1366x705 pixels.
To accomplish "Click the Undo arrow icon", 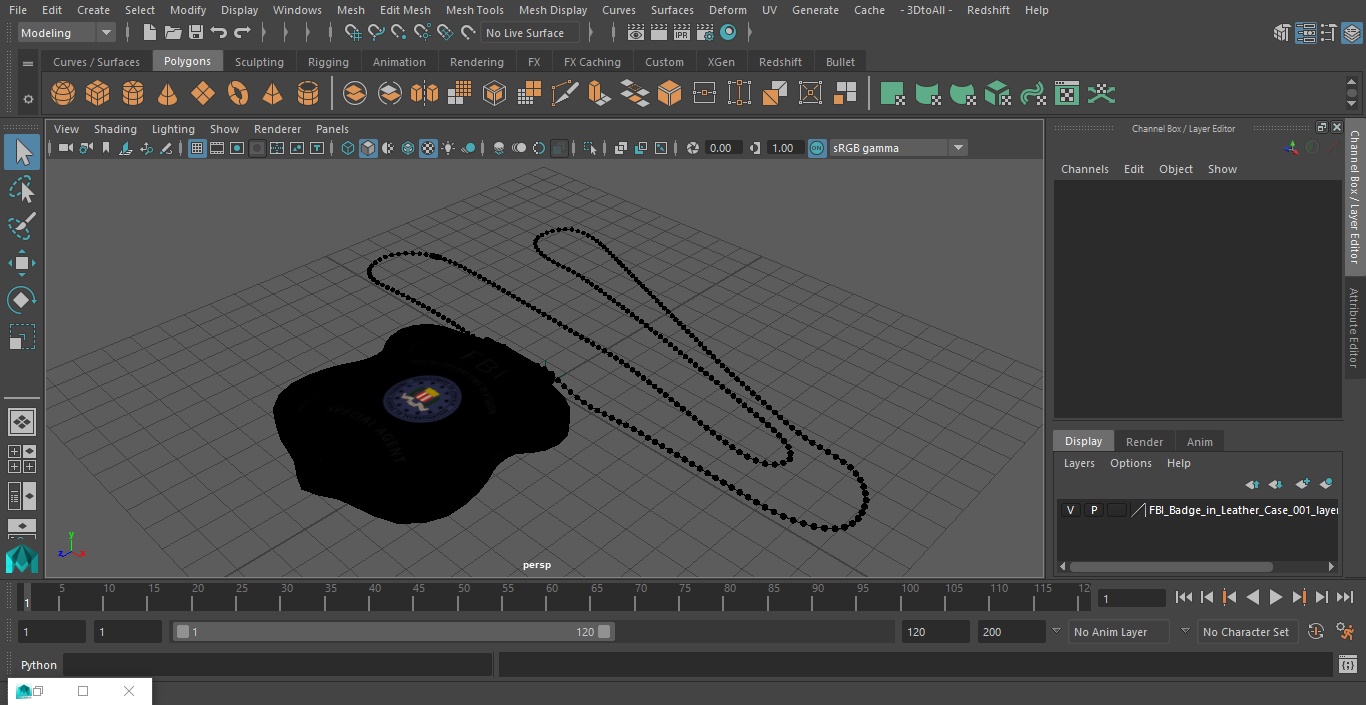I will pyautogui.click(x=218, y=33).
